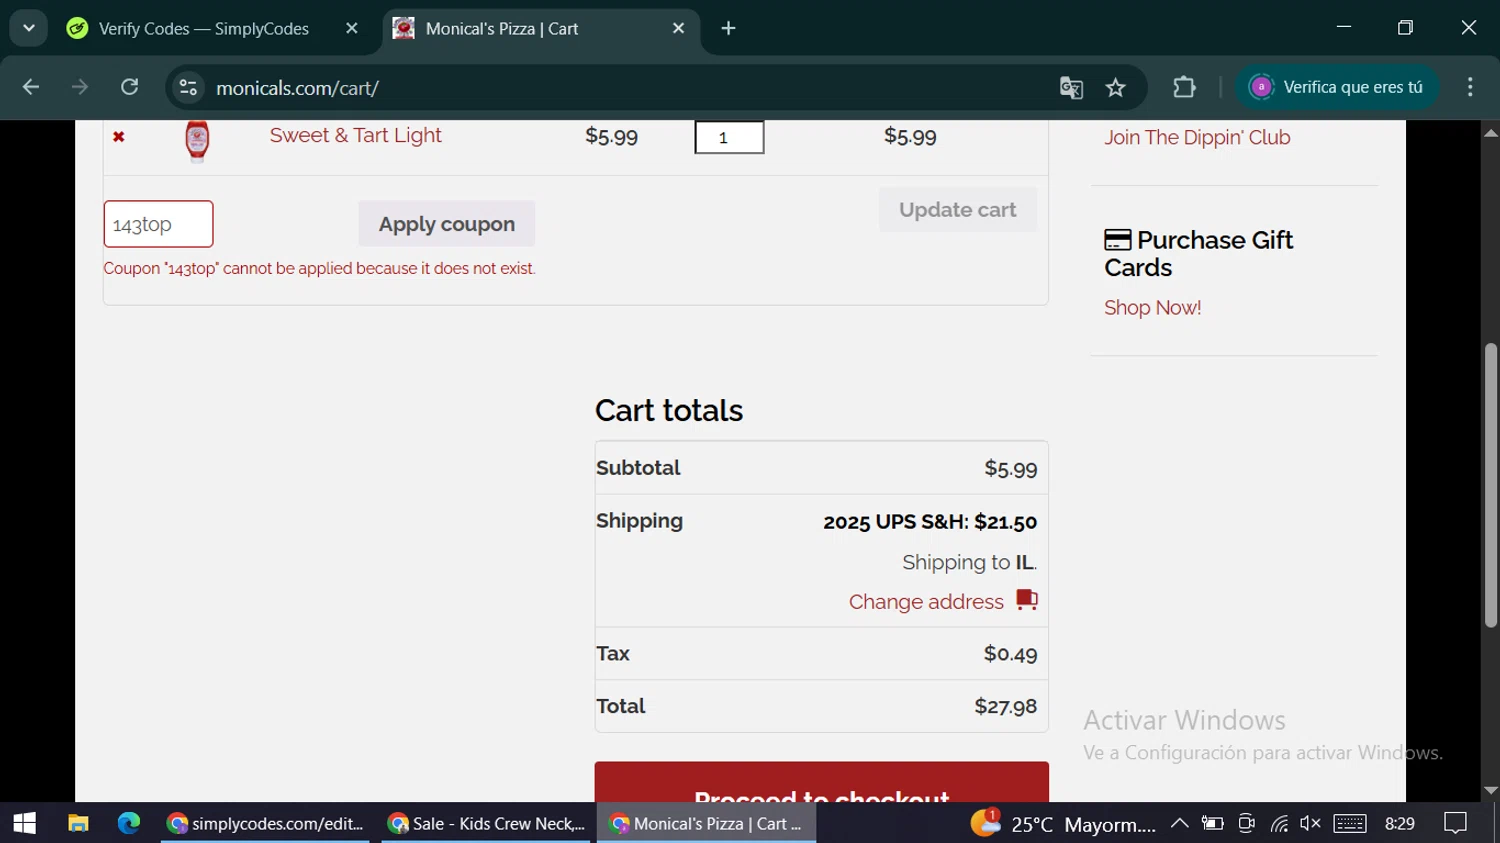
Task: Open the Sweet & Tart Light product link
Action: [x=355, y=135]
